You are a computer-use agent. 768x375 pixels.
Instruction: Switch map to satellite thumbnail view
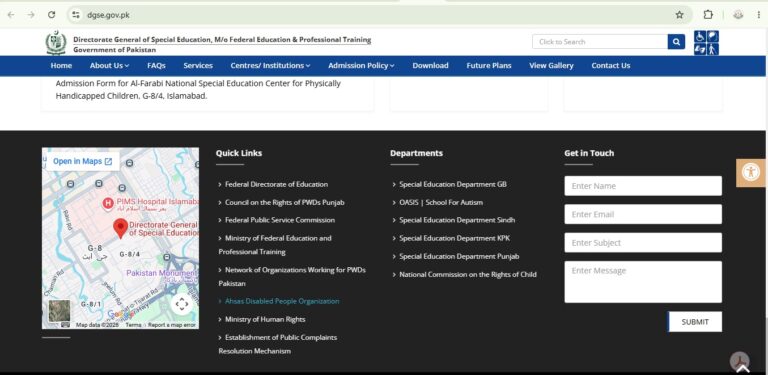pos(59,310)
